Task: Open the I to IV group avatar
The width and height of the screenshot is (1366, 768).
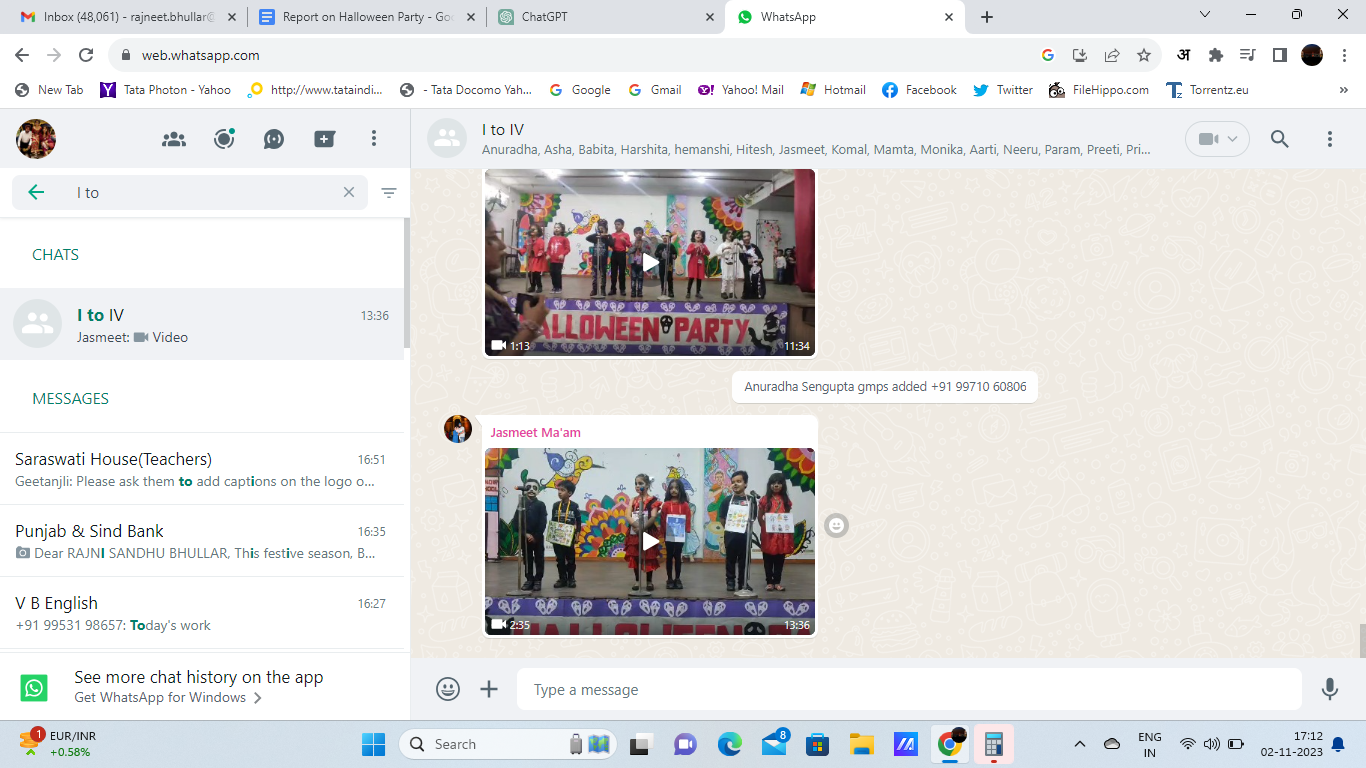Action: tap(447, 139)
